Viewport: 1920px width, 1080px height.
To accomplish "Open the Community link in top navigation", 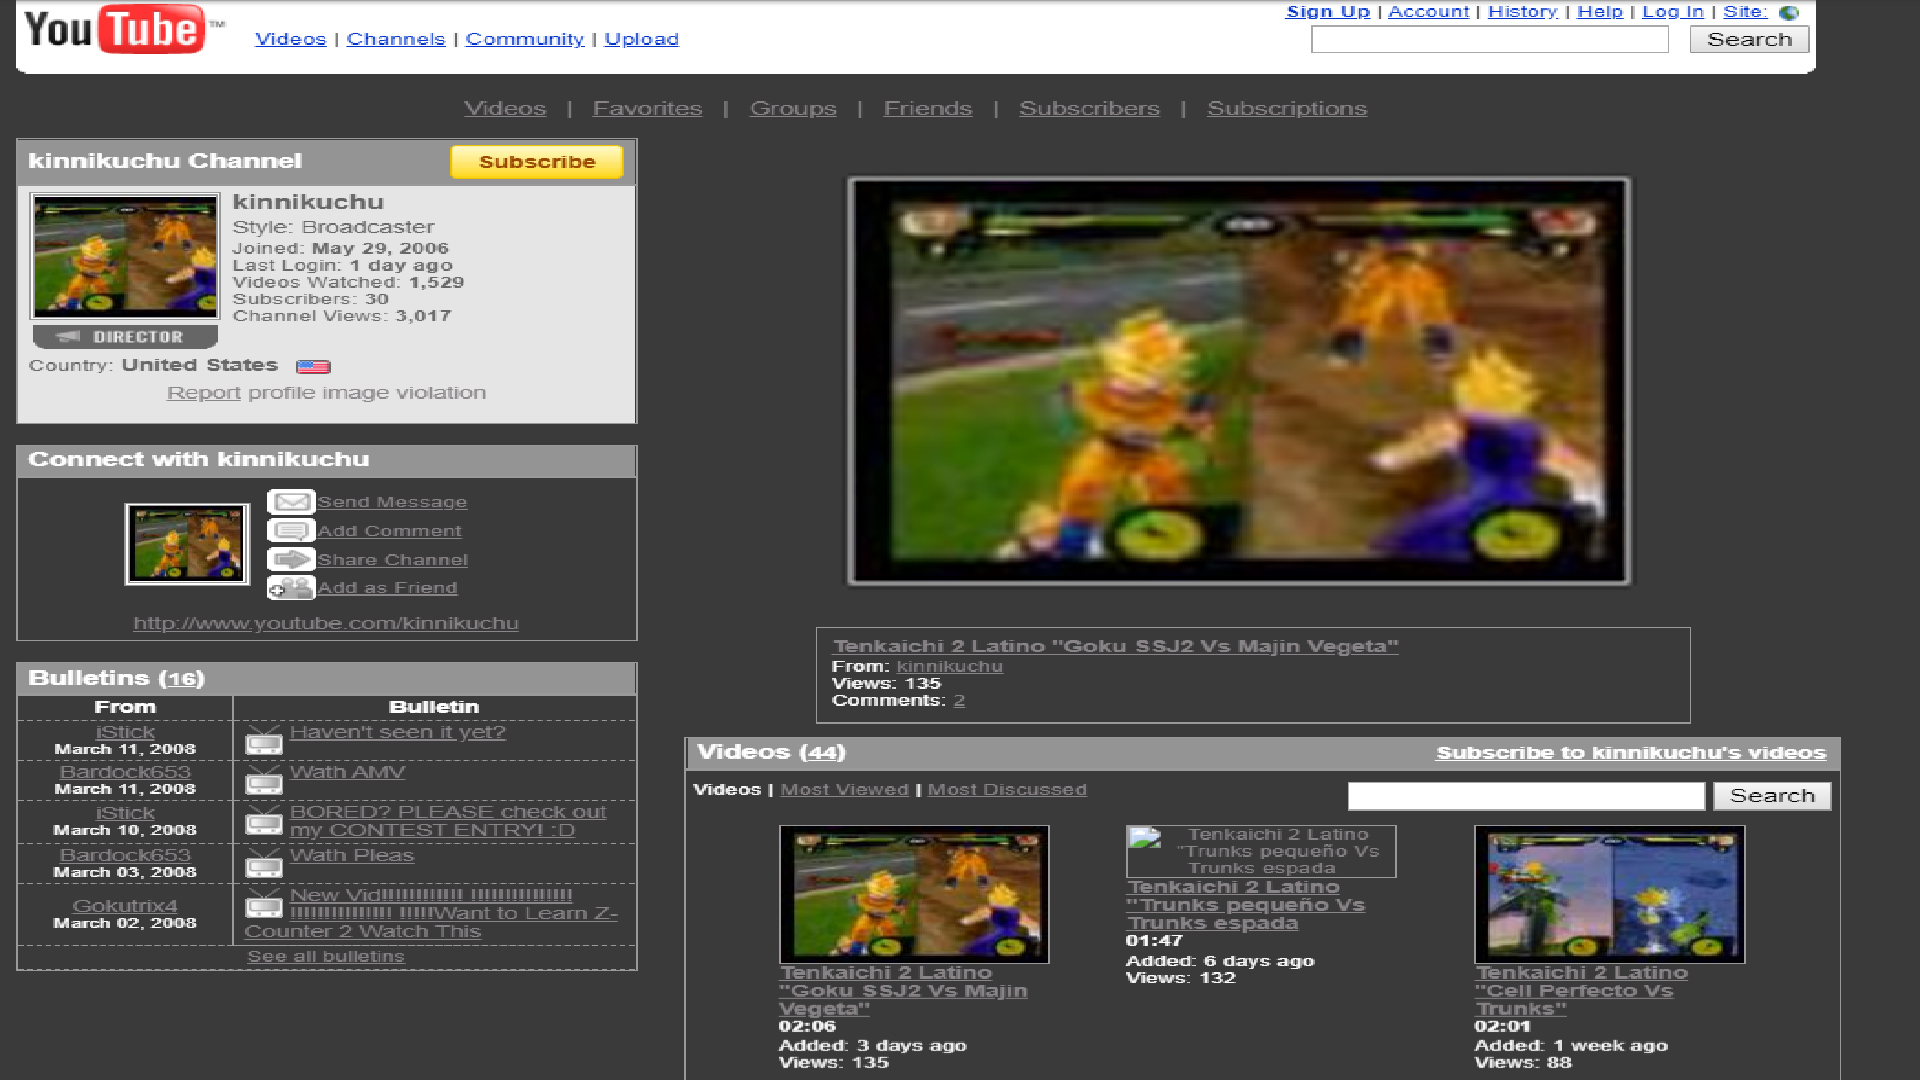I will pyautogui.click(x=525, y=39).
